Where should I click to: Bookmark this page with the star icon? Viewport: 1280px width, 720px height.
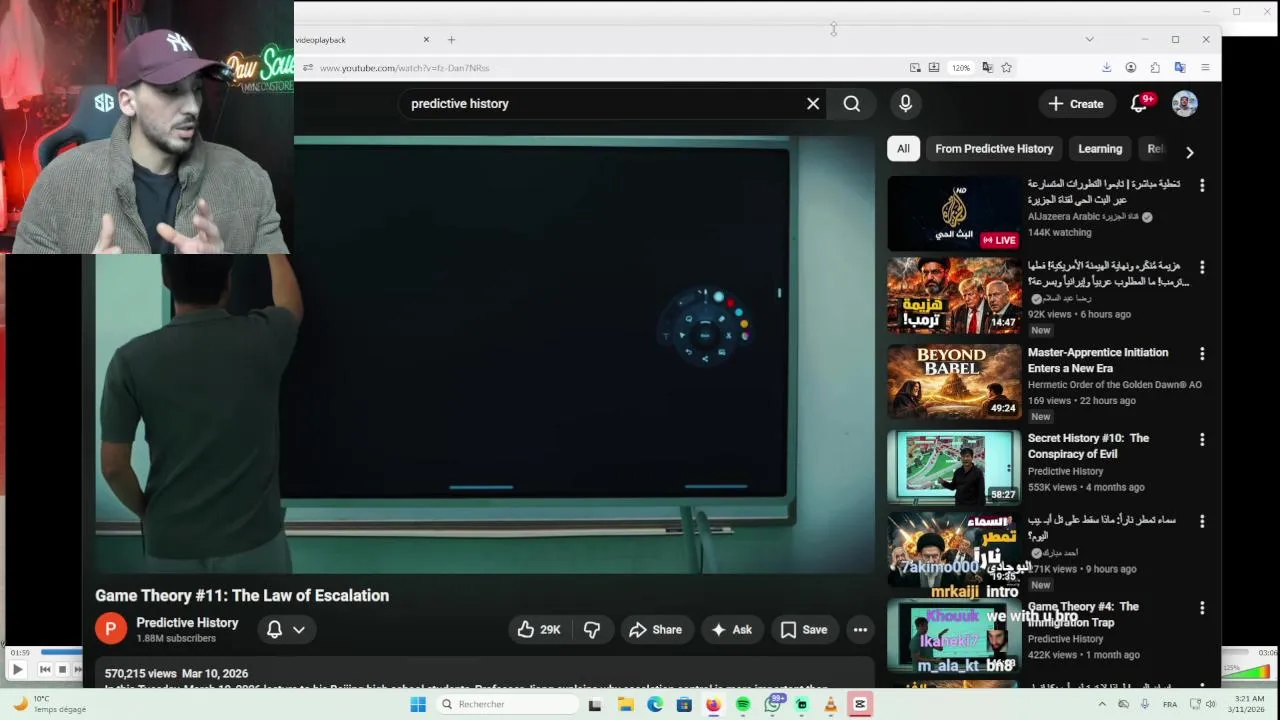pos(1007,68)
